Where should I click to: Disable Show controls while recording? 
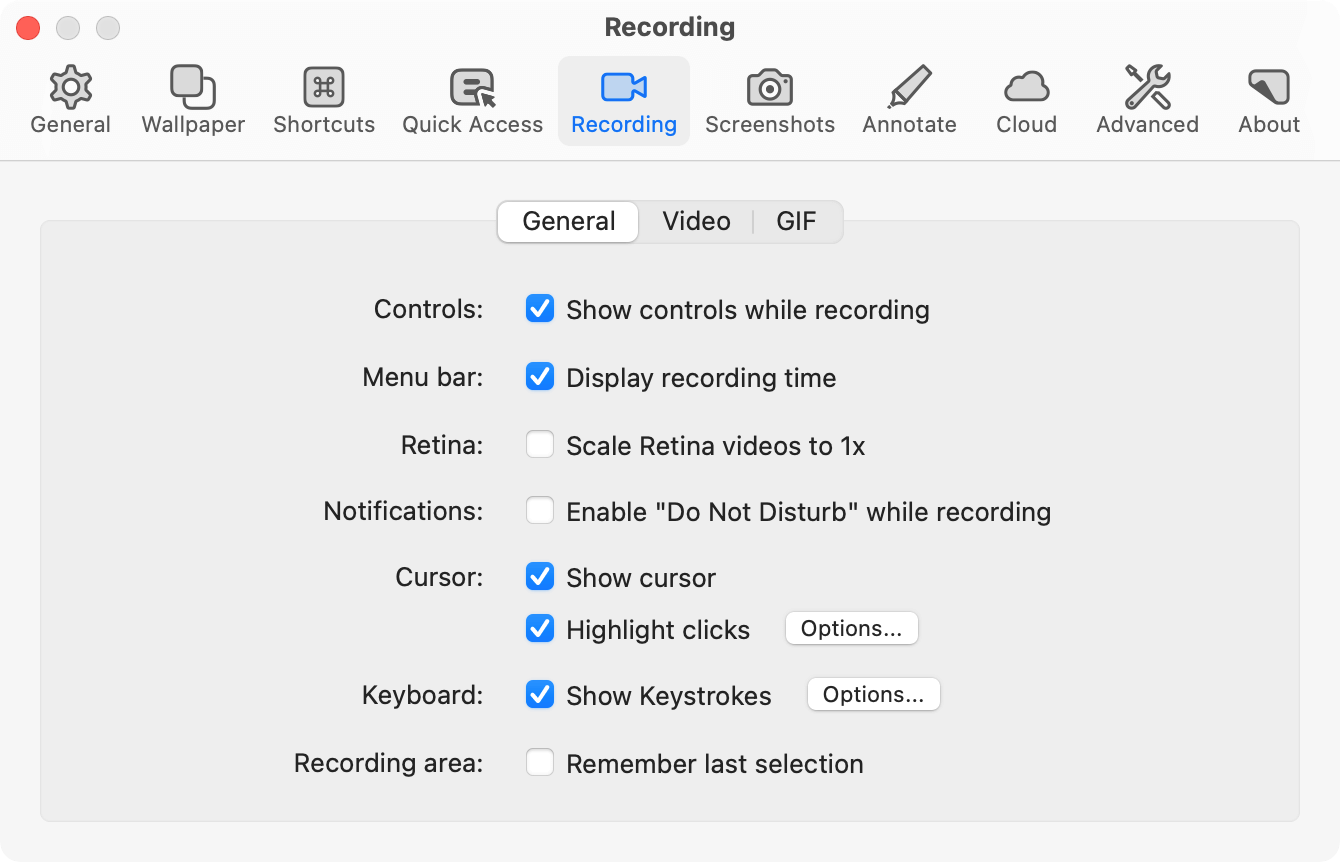(x=540, y=309)
